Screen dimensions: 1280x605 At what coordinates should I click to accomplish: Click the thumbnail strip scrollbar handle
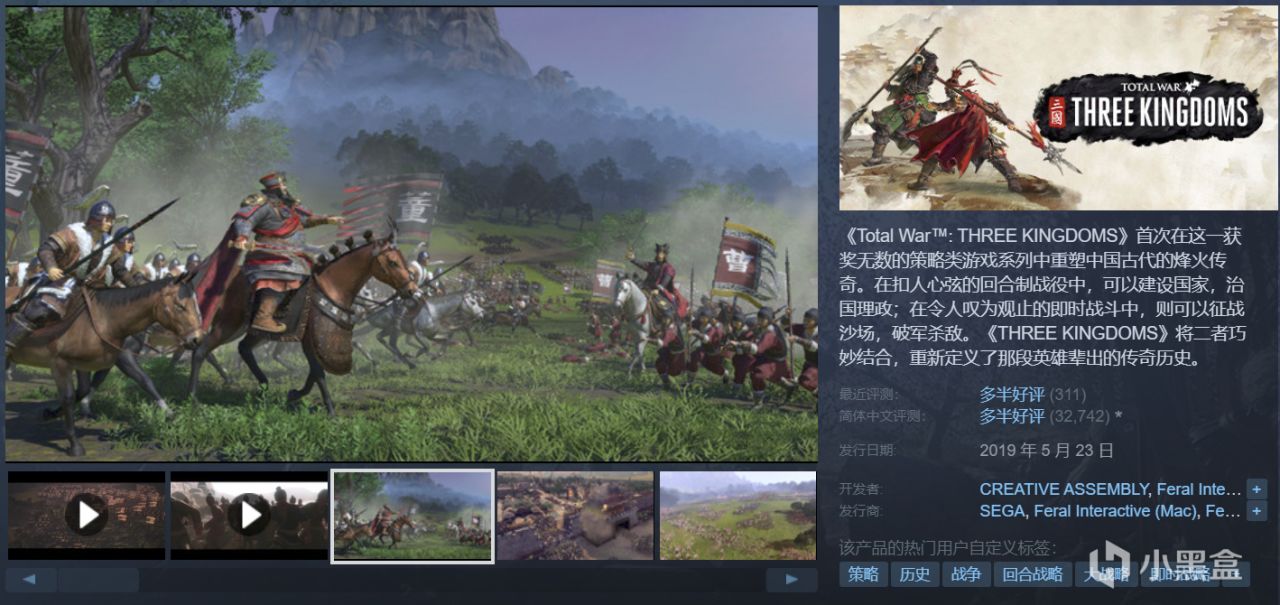[98, 579]
